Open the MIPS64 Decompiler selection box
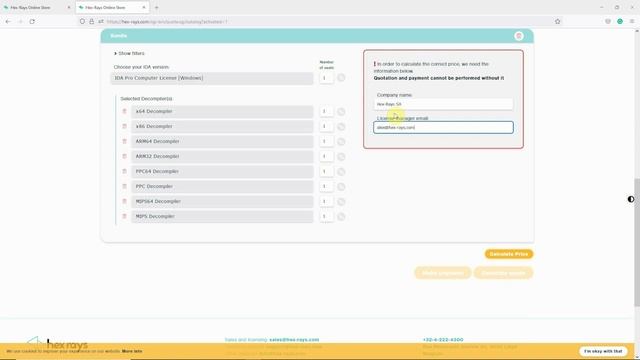This screenshot has width=640, height=360. coord(222,202)
